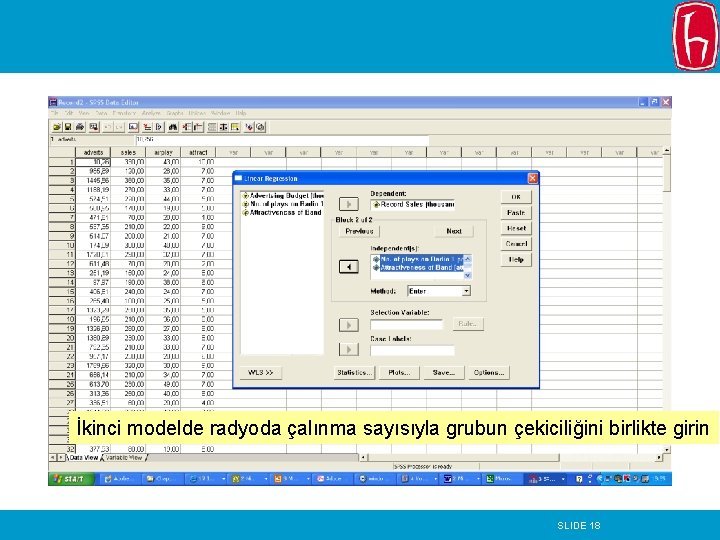Click the Help button in the dialog
720x540 pixels.
click(516, 259)
